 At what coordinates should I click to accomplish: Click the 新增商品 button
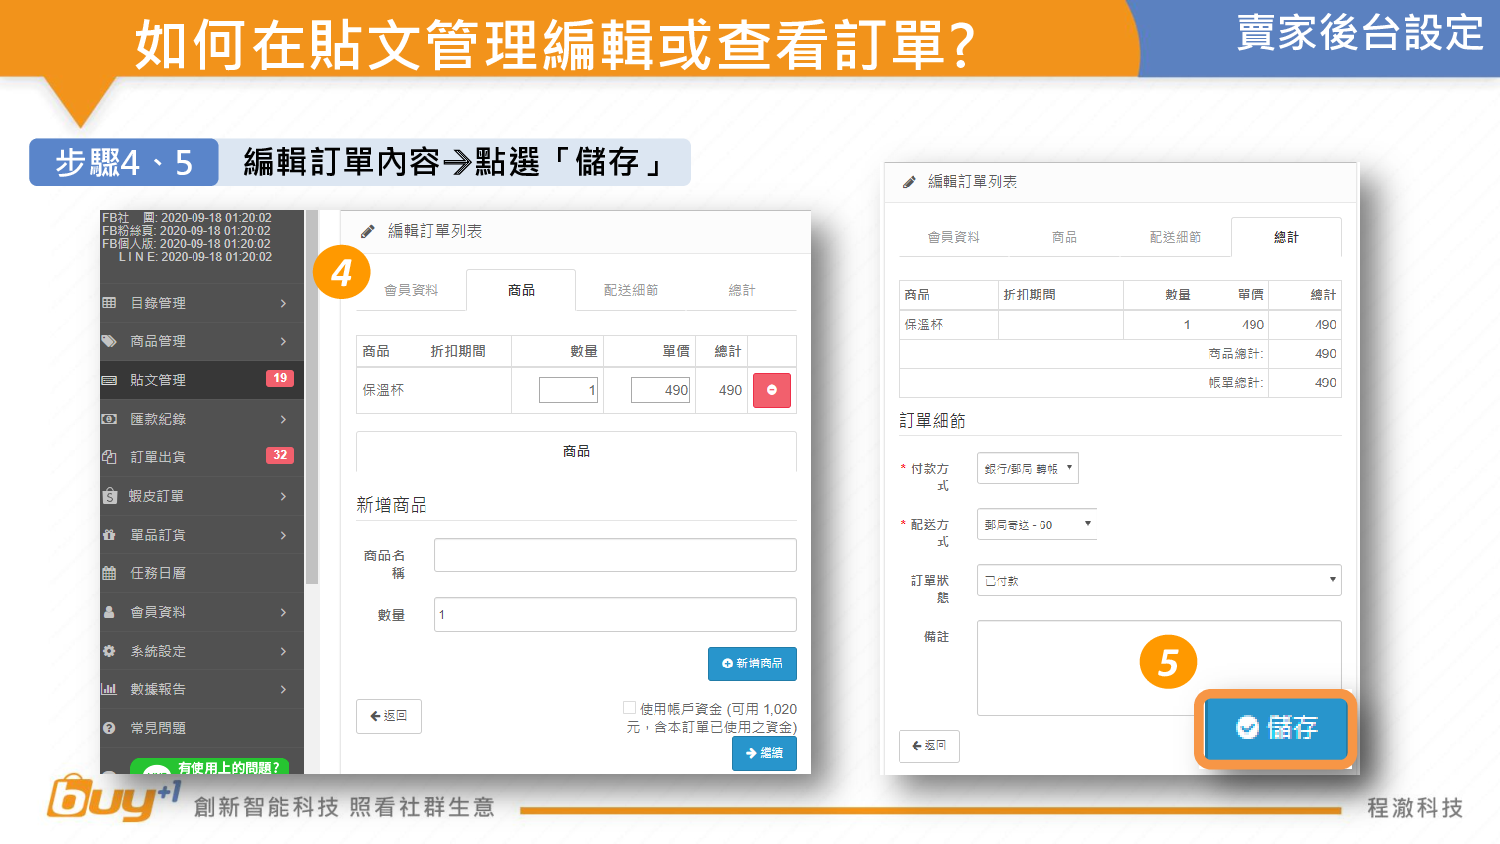752,664
